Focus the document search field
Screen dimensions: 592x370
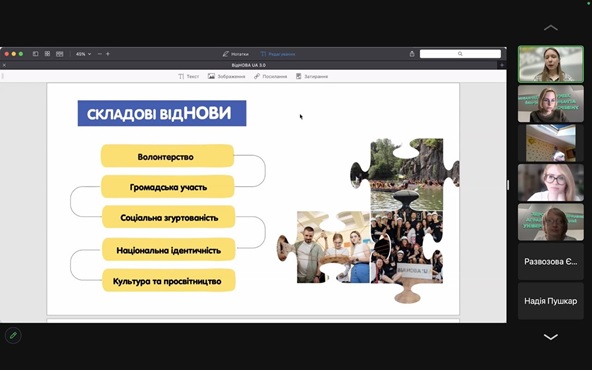460,54
